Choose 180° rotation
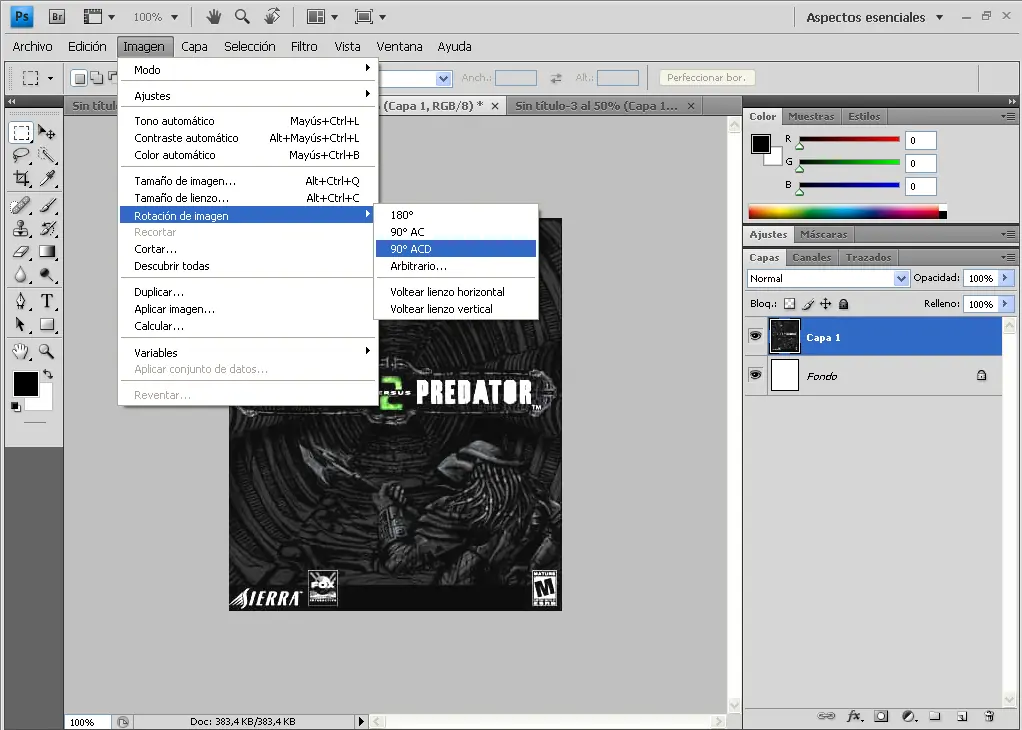This screenshot has height=730, width=1022. 456,215
